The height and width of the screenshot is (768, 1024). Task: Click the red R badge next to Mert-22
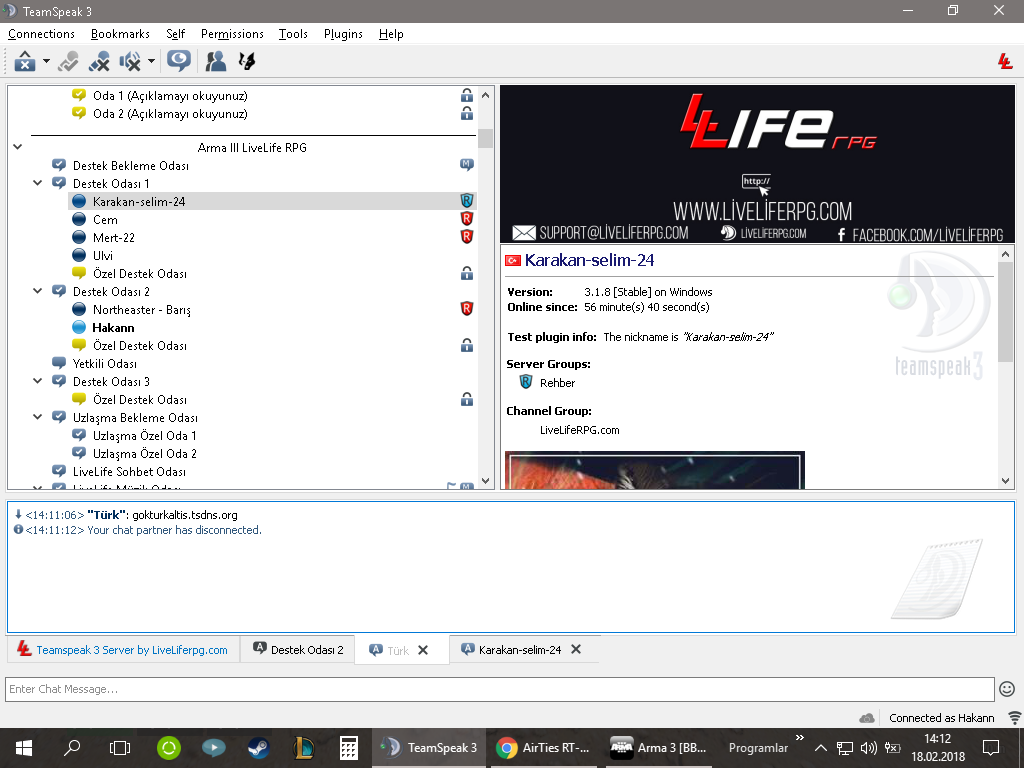(x=467, y=236)
